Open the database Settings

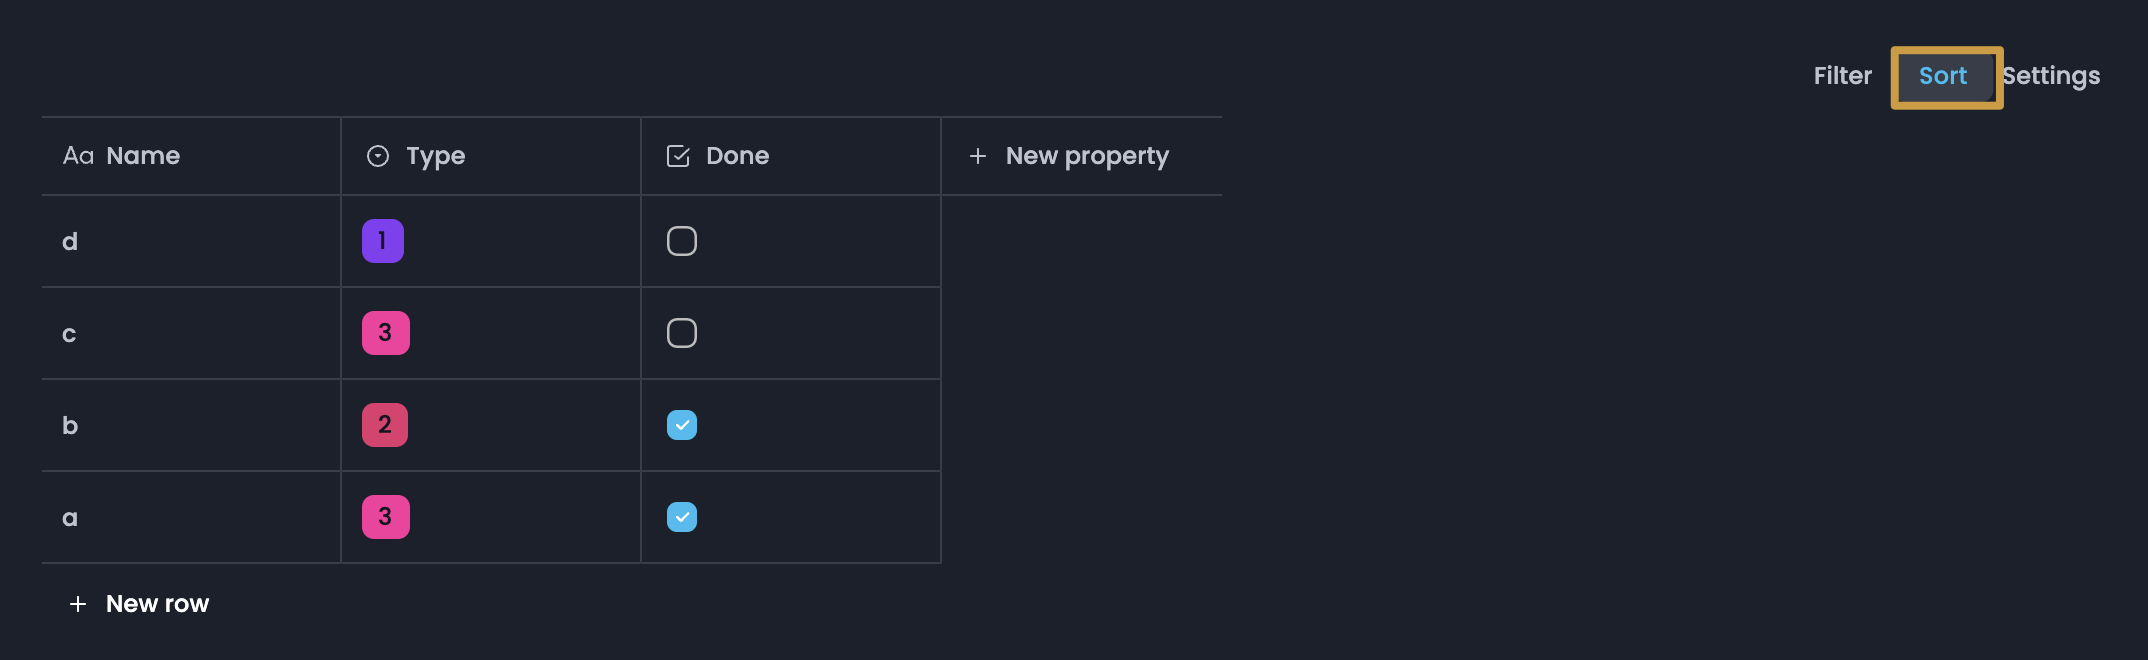[2051, 76]
